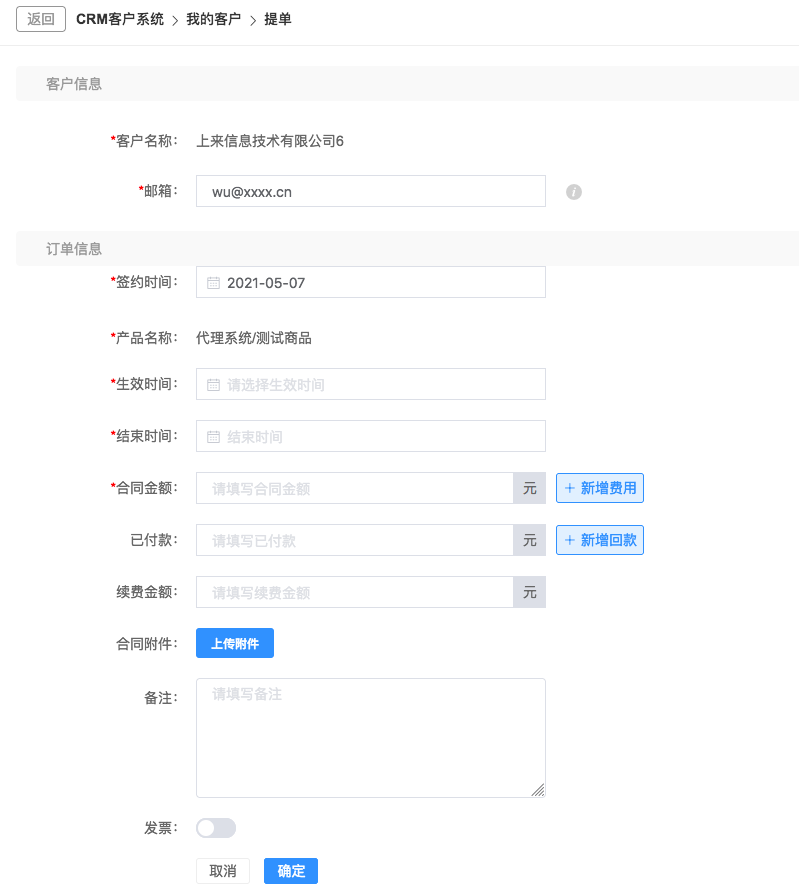Click calendar icon in 签约时间 field
799x884 pixels.
pos(213,282)
